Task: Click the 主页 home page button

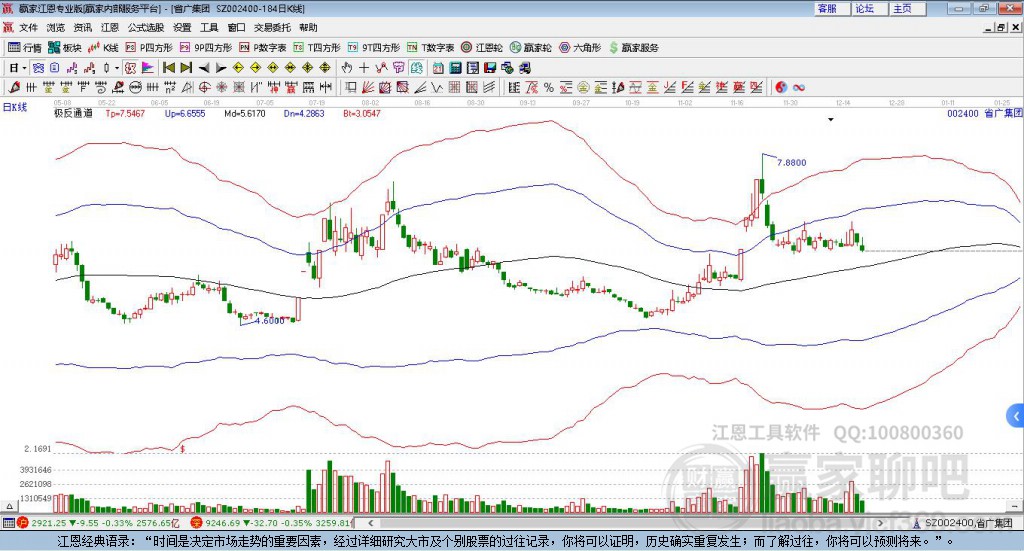Action: (908, 8)
